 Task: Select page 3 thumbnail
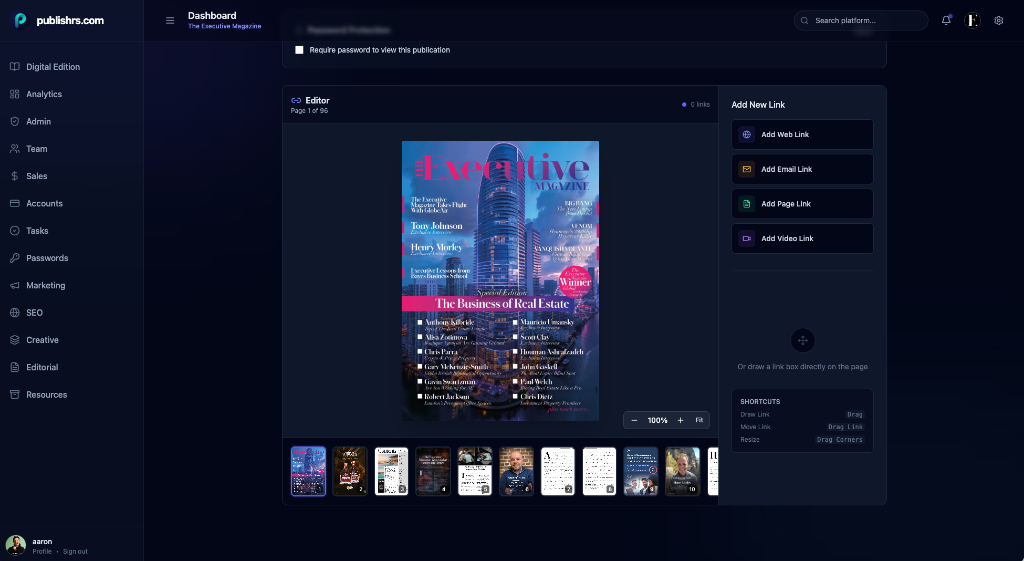pos(392,472)
